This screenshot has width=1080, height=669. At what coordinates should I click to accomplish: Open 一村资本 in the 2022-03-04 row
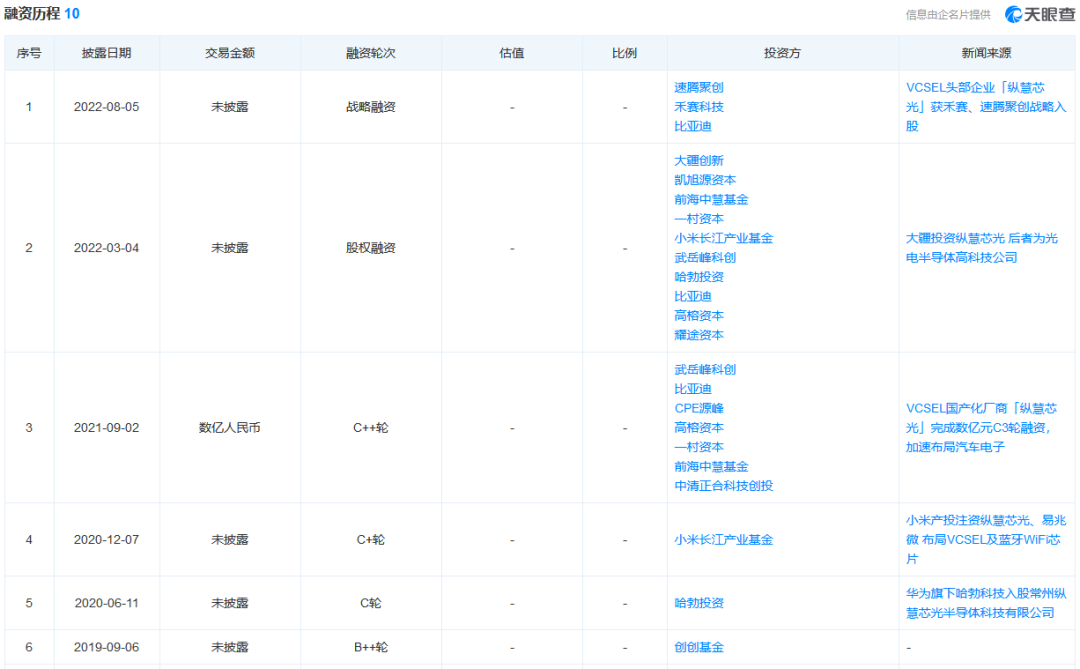[x=698, y=218]
